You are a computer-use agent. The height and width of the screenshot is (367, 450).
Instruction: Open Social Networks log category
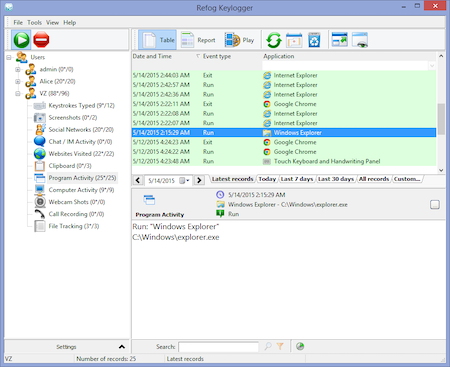coord(81,130)
